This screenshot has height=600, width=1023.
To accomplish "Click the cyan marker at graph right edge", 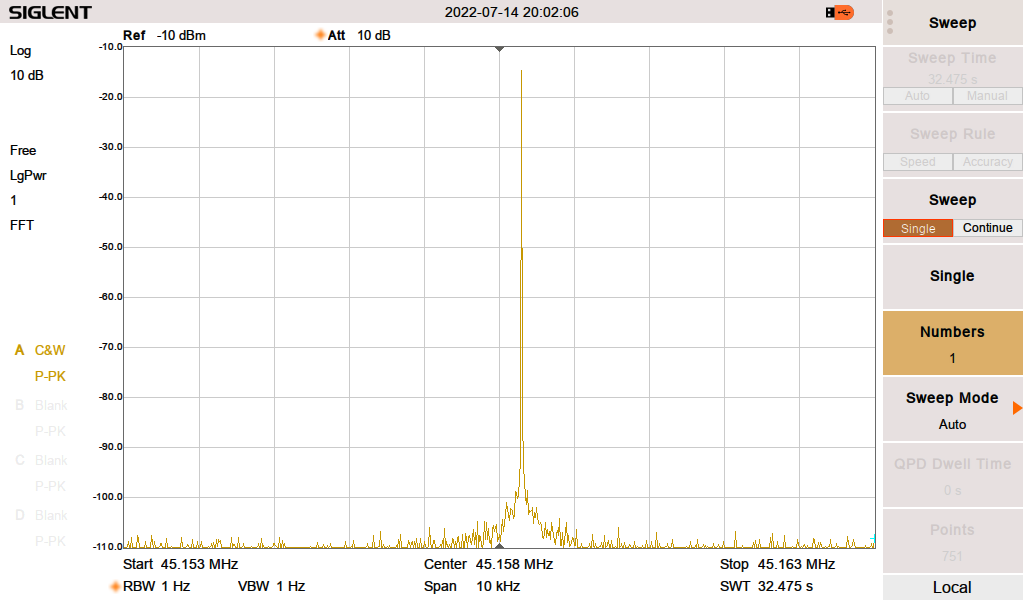I will (x=872, y=539).
